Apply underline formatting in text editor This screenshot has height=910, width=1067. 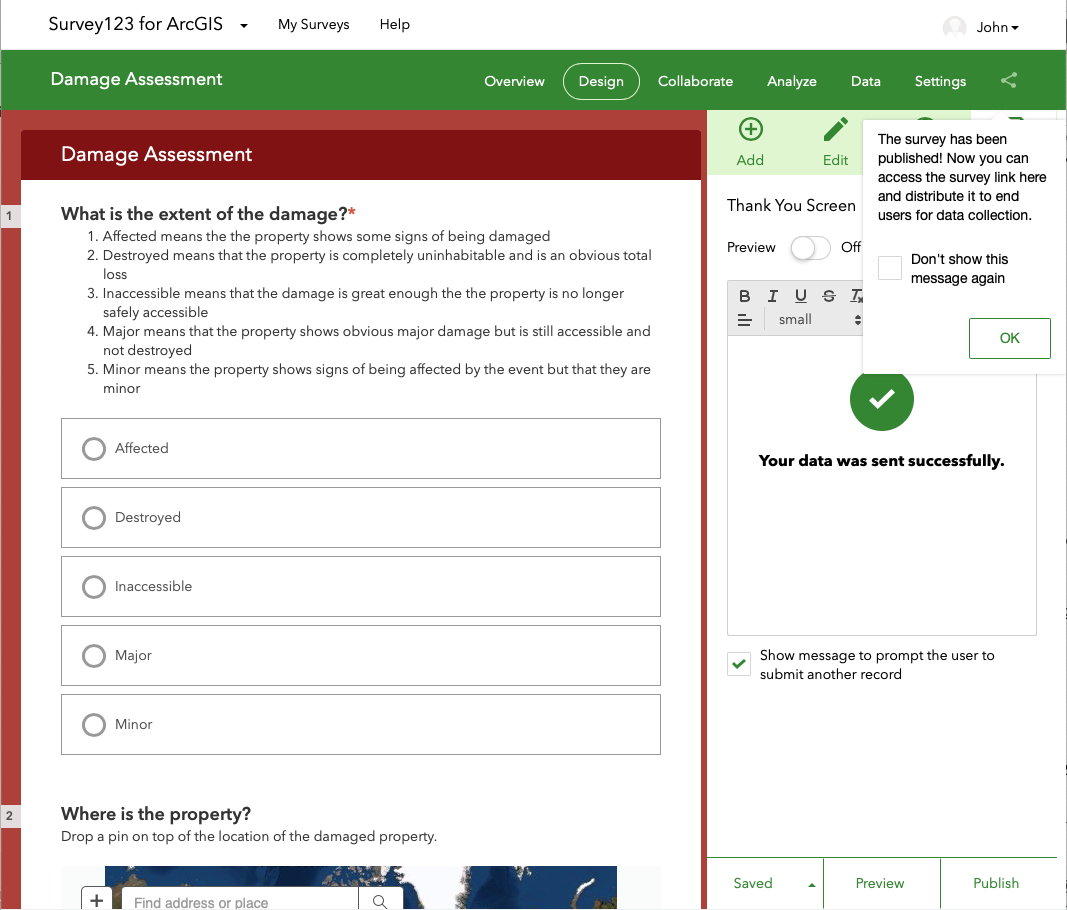coord(800,295)
